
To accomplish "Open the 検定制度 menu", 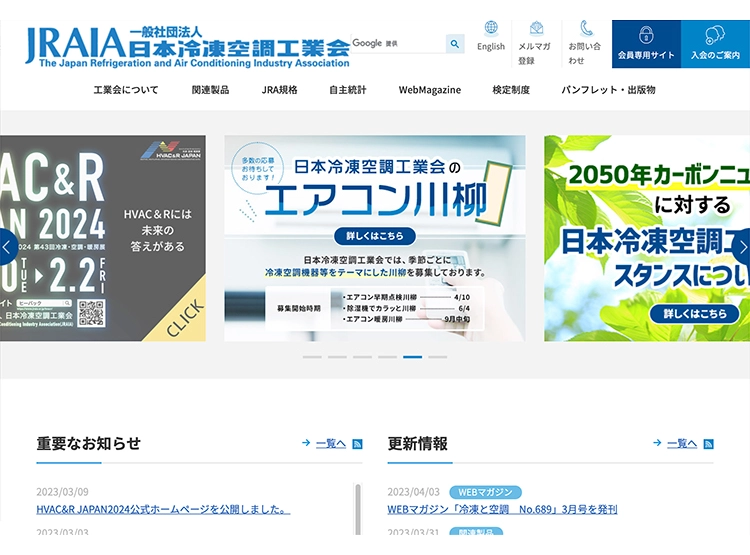I will click(511, 90).
